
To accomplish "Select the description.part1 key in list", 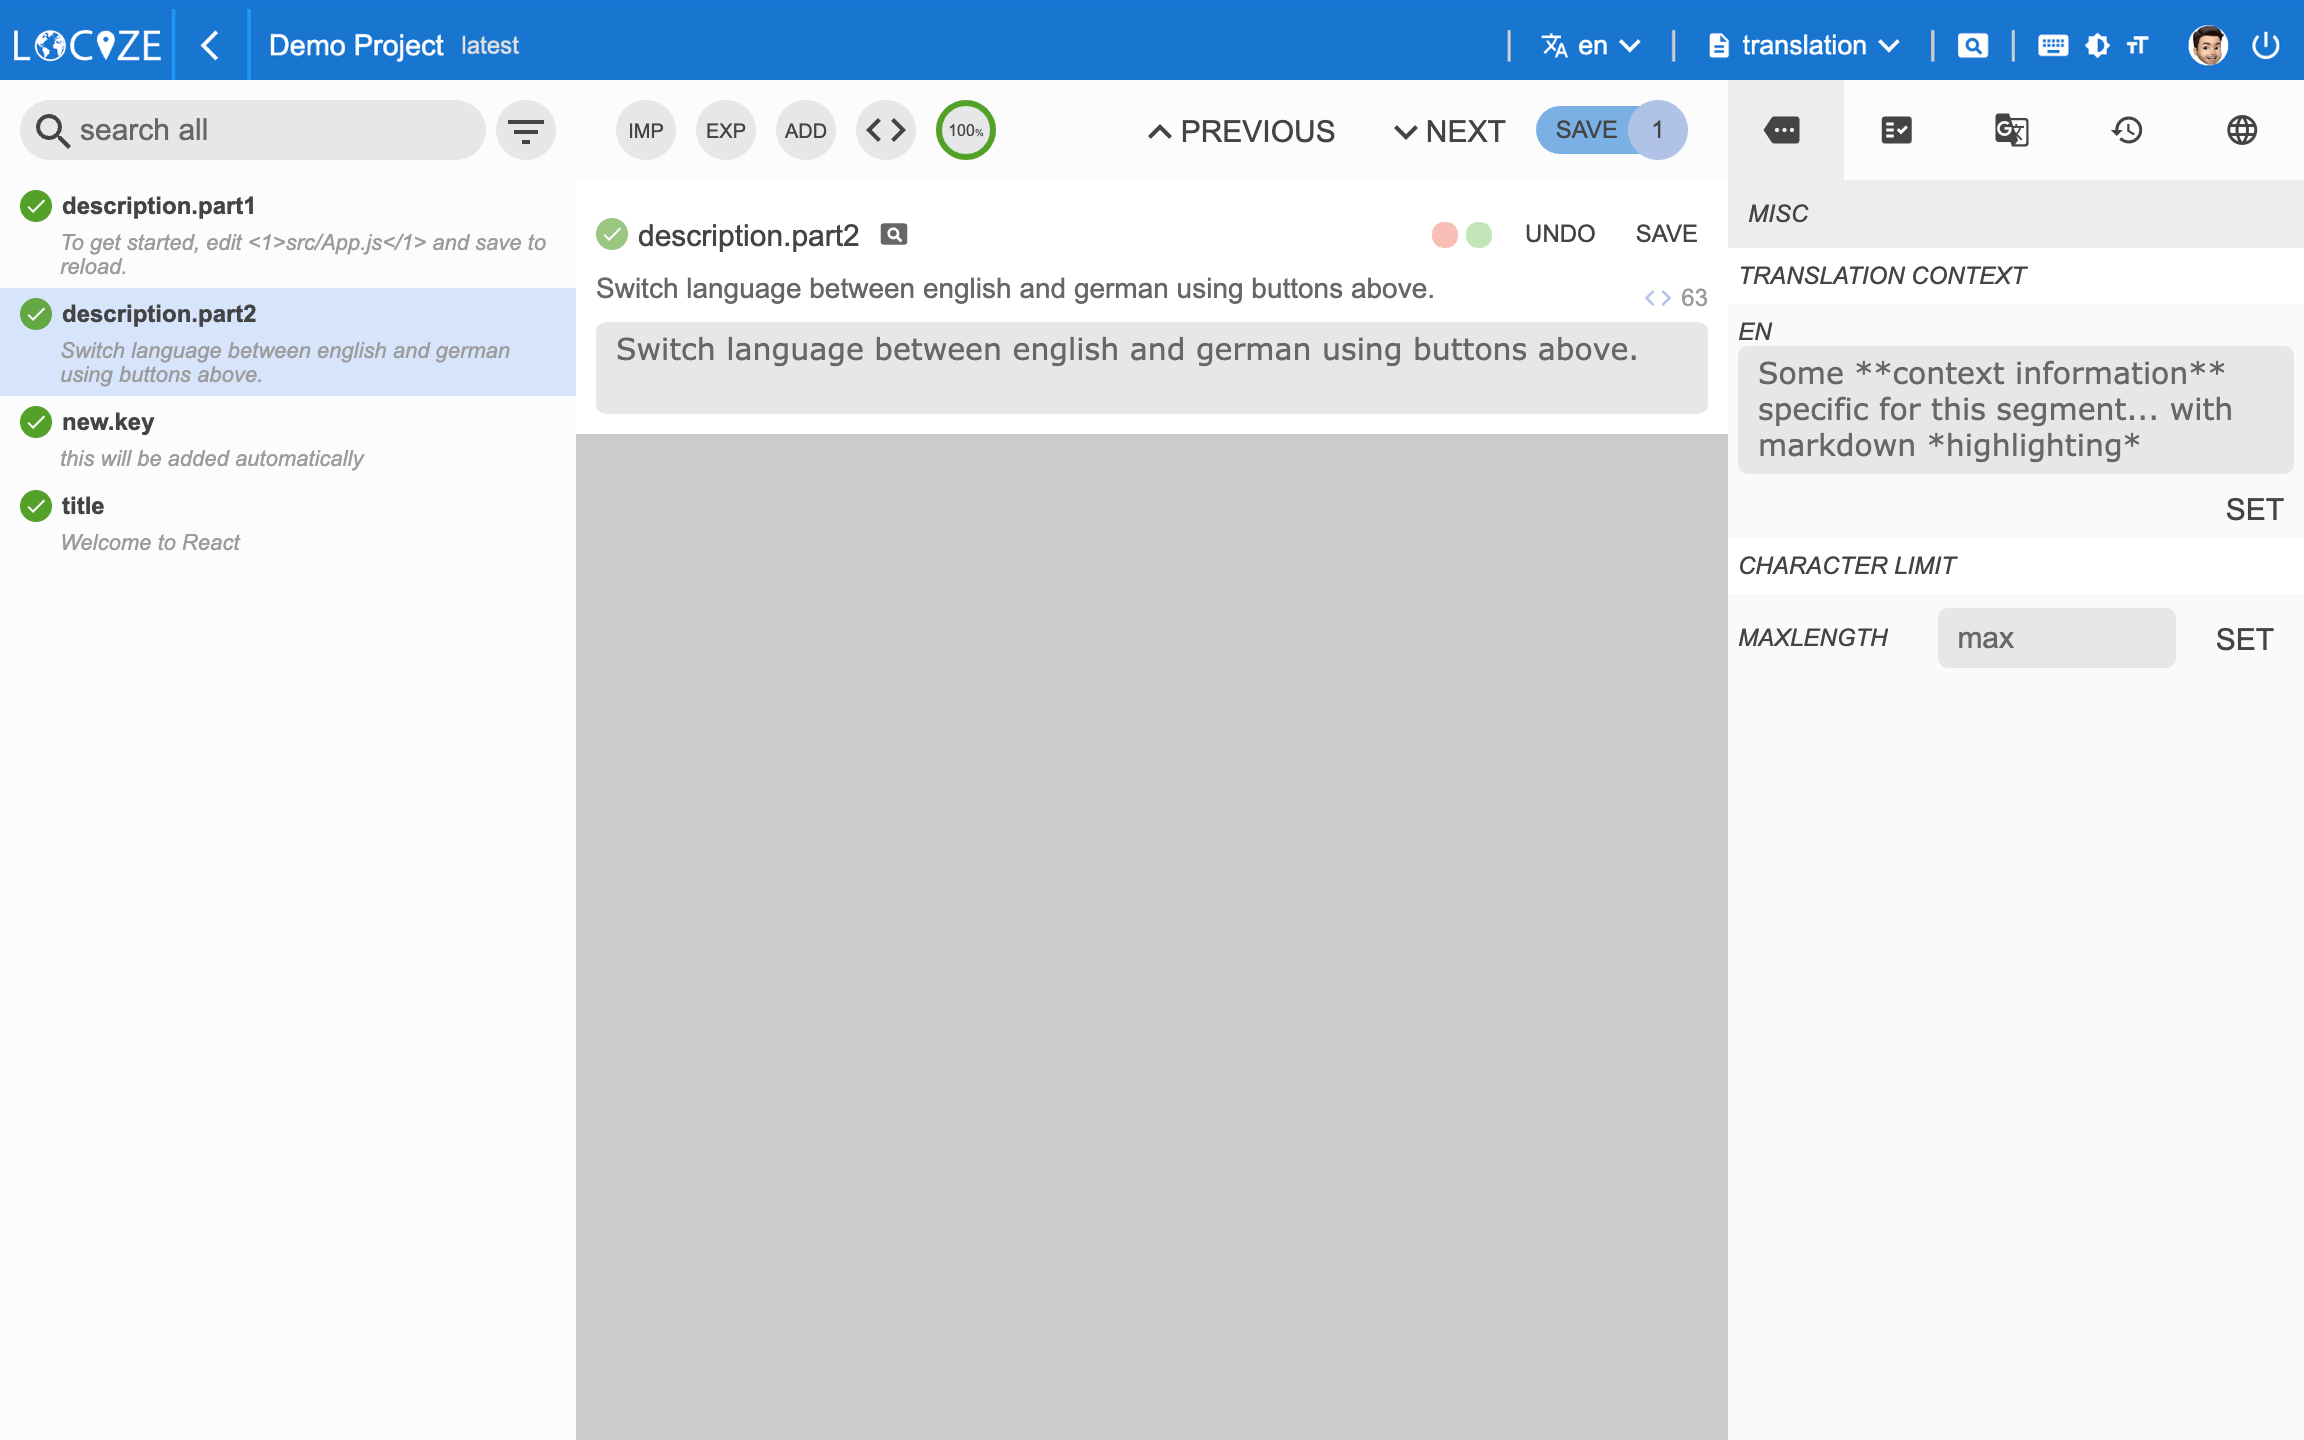I will pos(158,206).
